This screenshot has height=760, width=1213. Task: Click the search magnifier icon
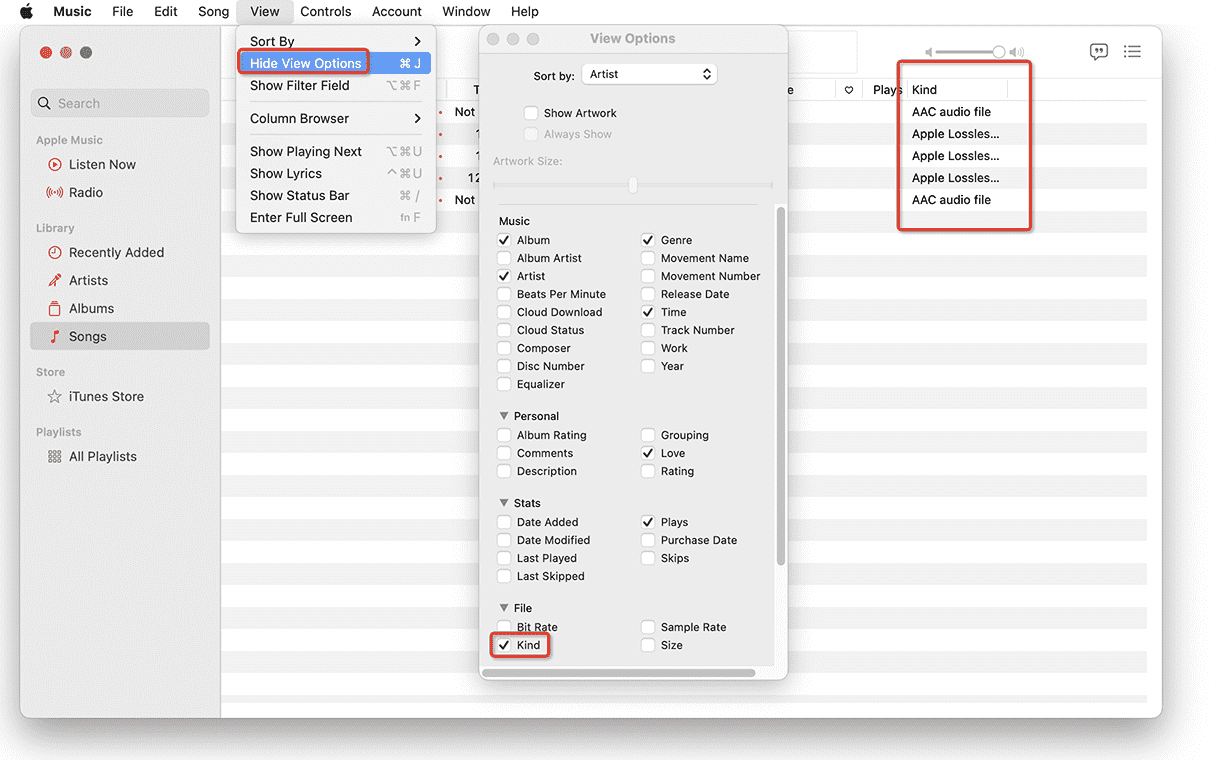44,103
